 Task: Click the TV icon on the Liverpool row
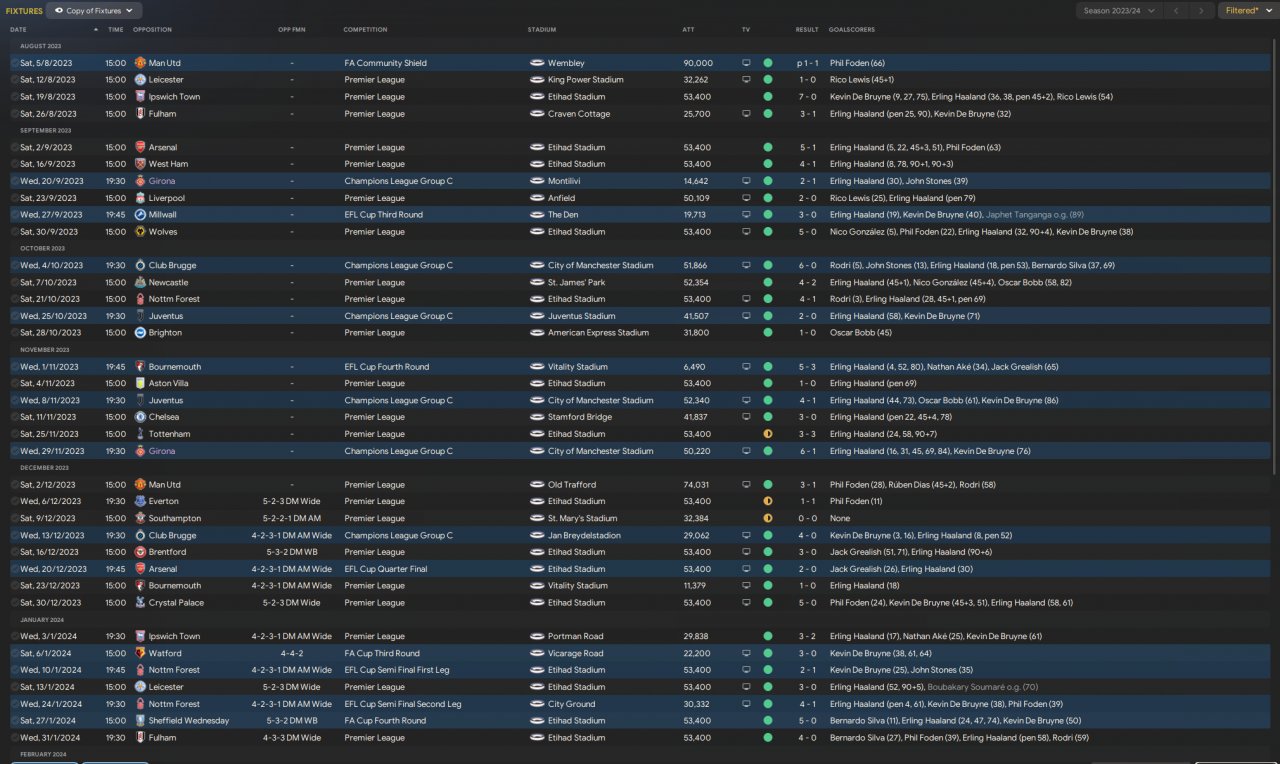click(x=746, y=198)
